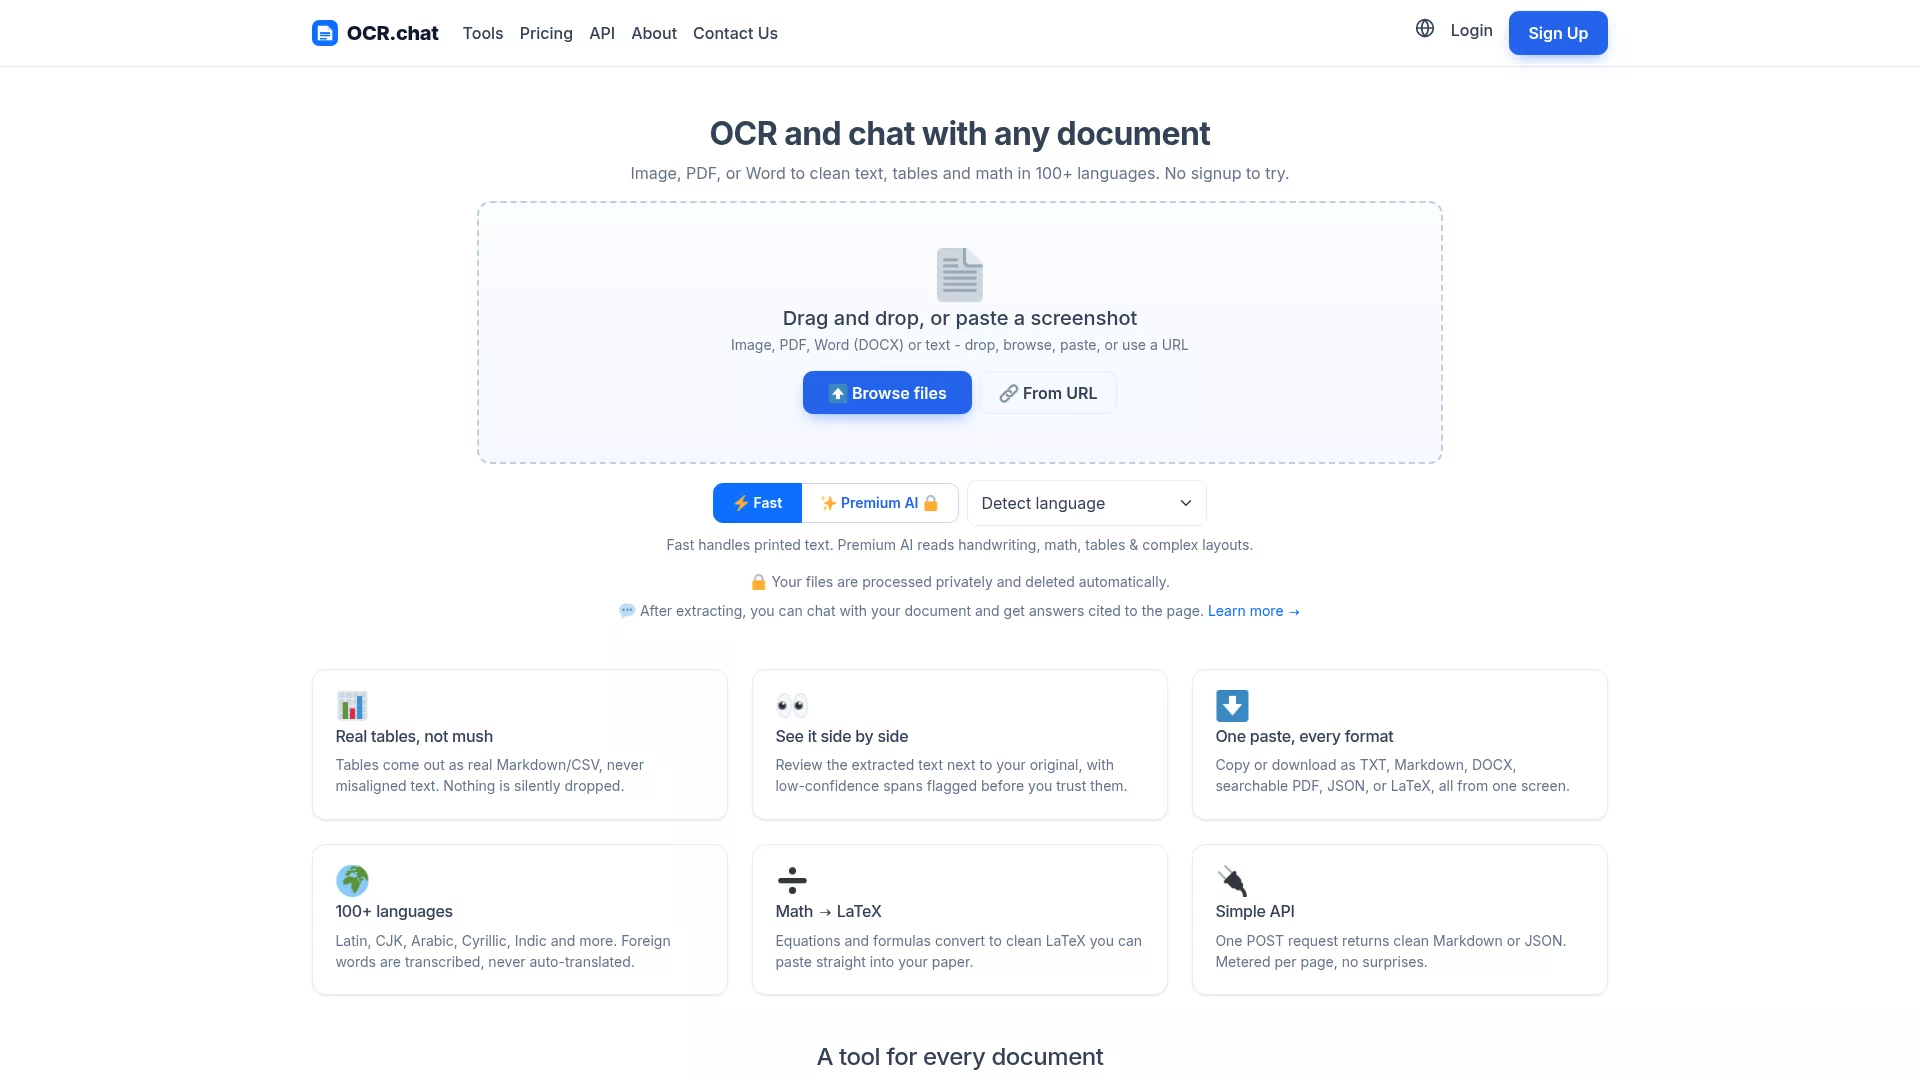The image size is (1920, 1080).
Task: Click the padlock icon beside the privacy notice
Action: [759, 582]
